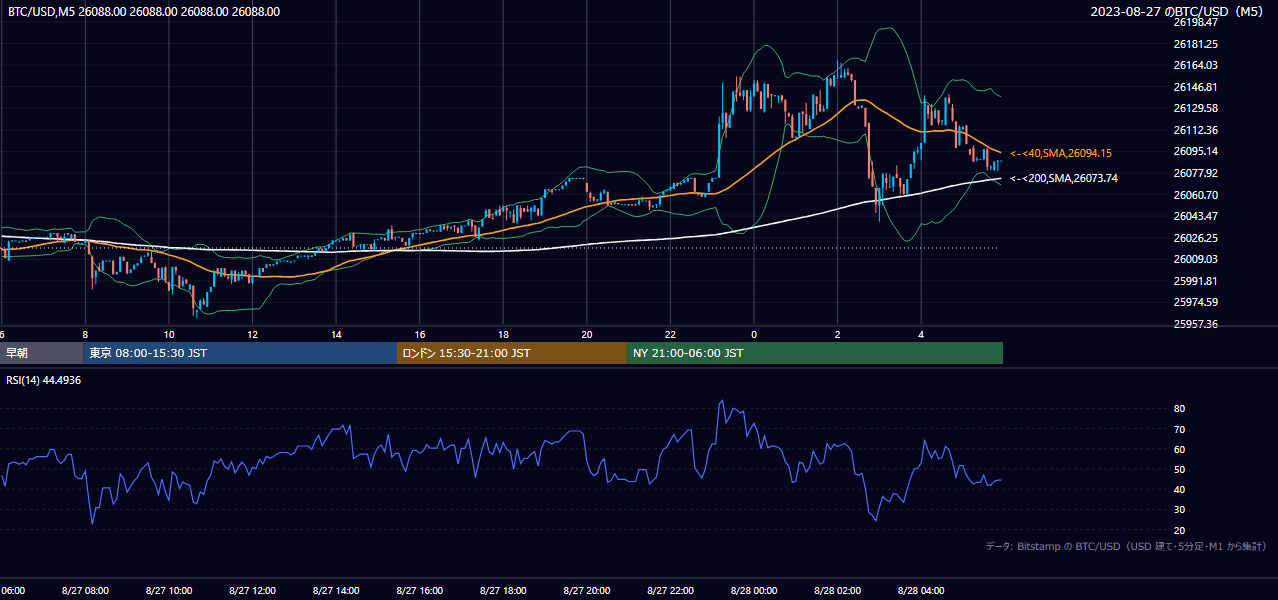The height and width of the screenshot is (600, 1278).
Task: Click RSI axis level 50
Action: 1179,469
